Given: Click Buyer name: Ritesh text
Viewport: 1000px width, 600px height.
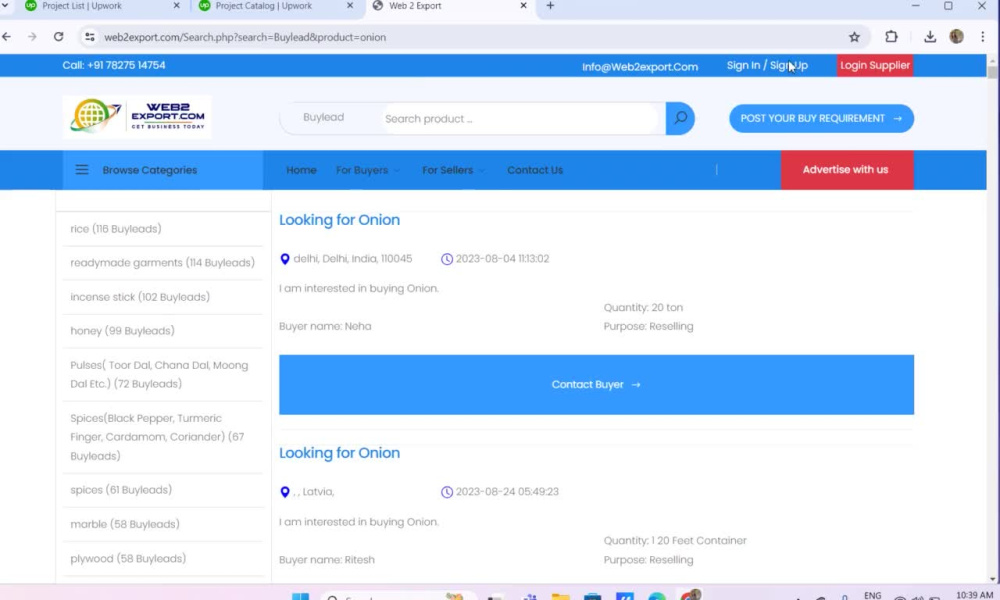Looking at the screenshot, I should pos(327,559).
